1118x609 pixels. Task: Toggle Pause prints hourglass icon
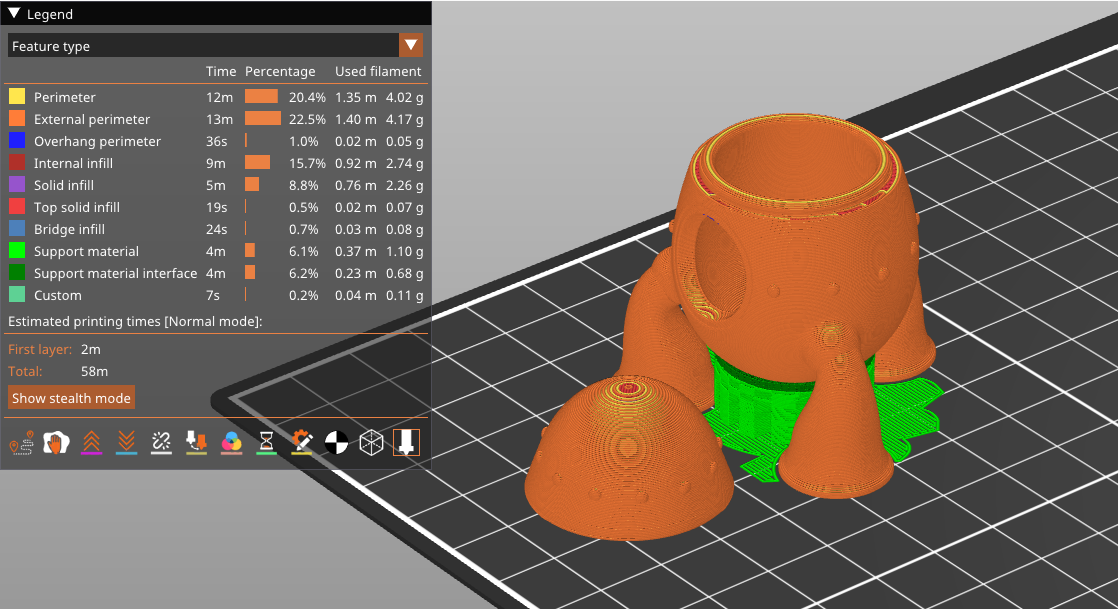click(266, 443)
